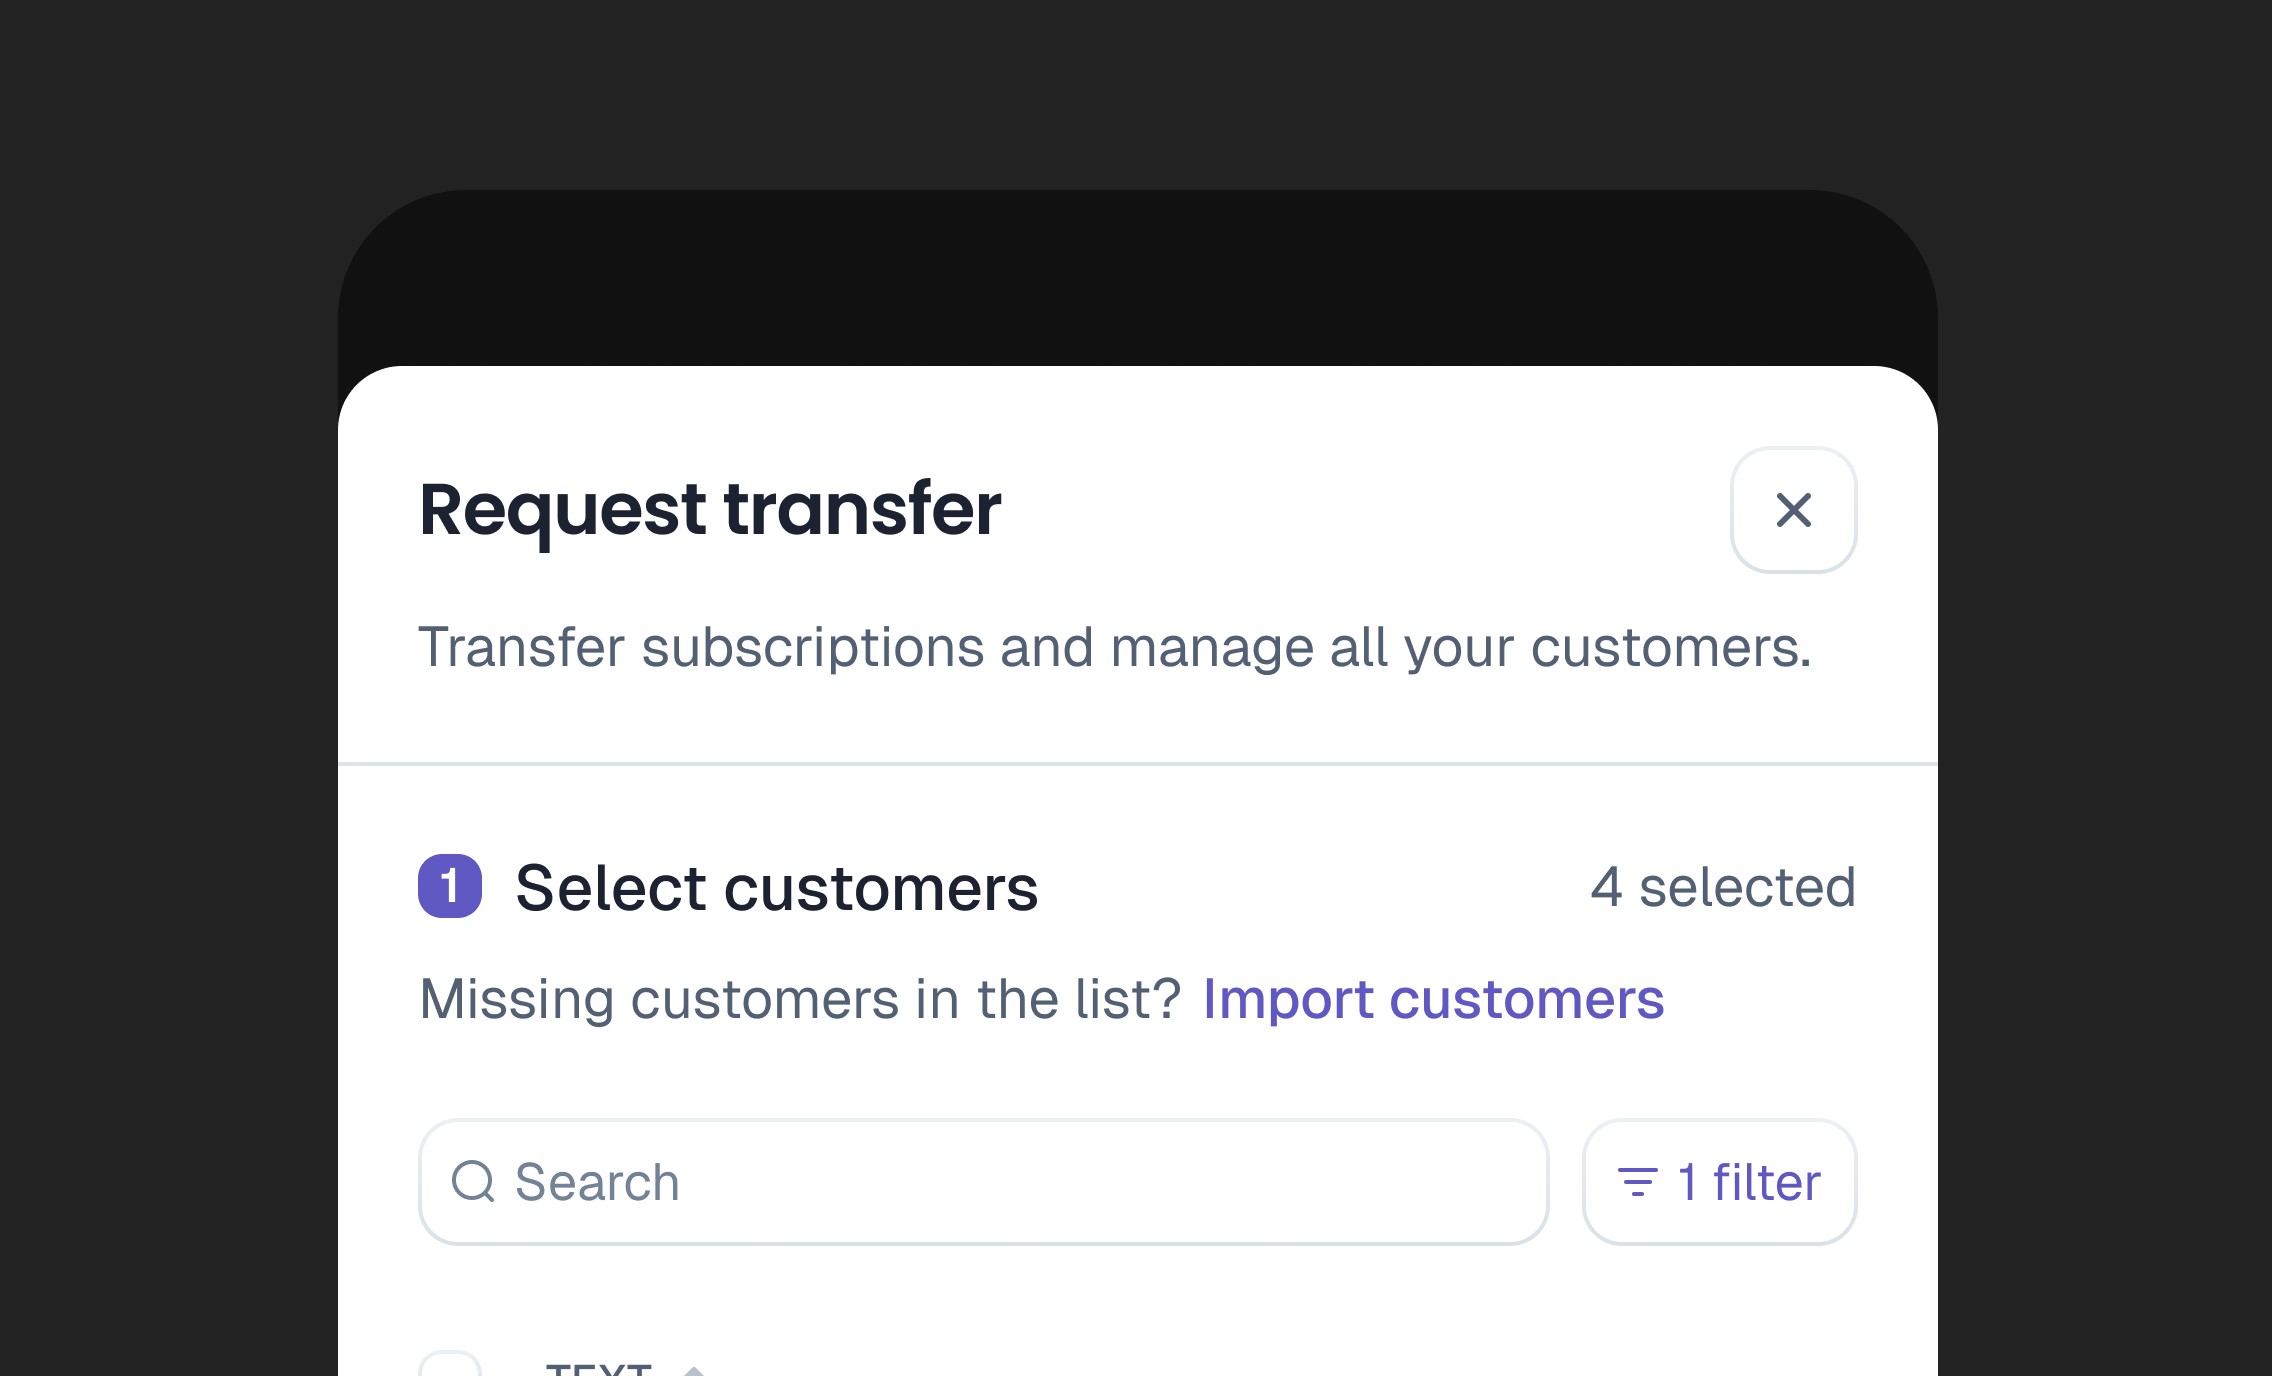The height and width of the screenshot is (1376, 2272).
Task: Click the purple step 1 badge
Action: pyautogui.click(x=448, y=886)
